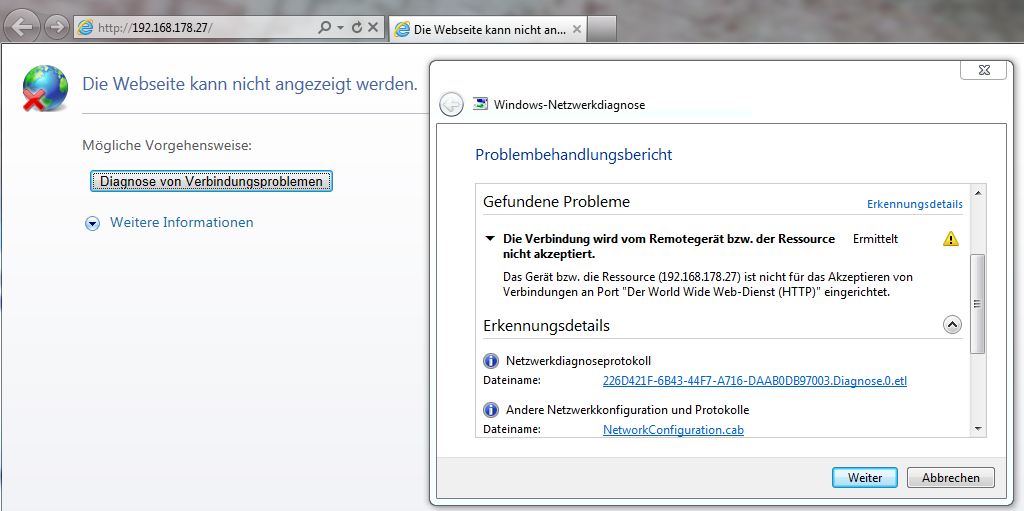Open 'Erkennungsdetails' link at top right
Image resolution: width=1024 pixels, height=511 pixels.
914,204
